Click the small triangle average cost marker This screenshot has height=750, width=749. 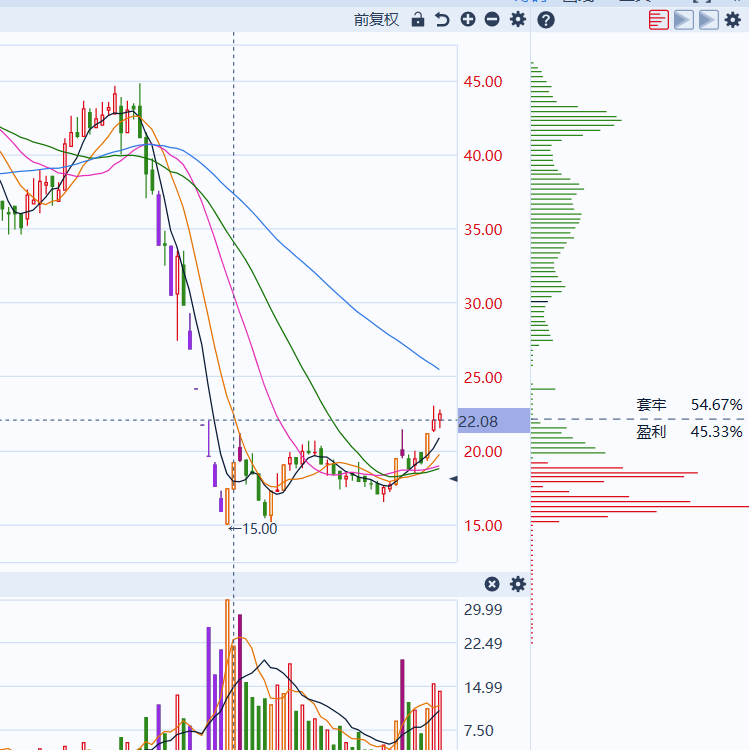(453, 479)
